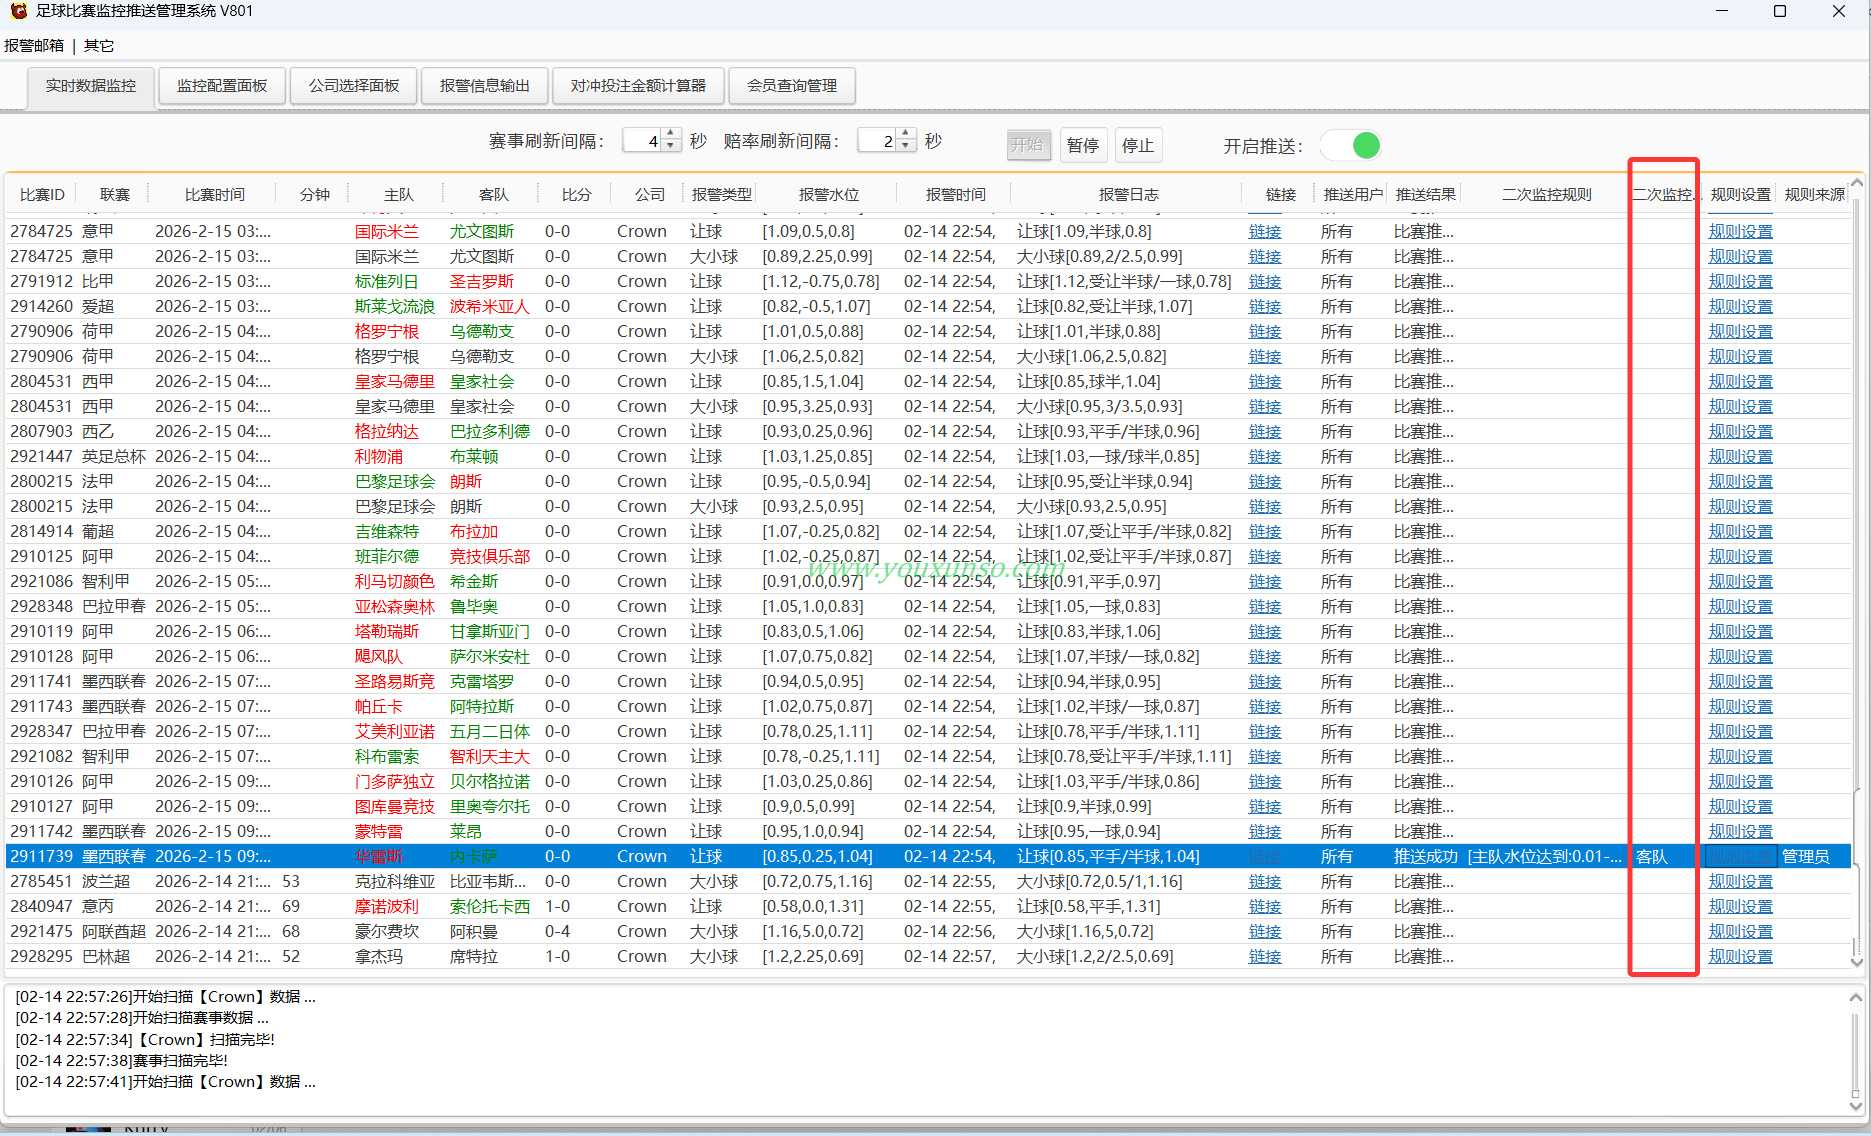Open 规则设置 for 飓风队 row
The width and height of the screenshot is (1871, 1136).
click(x=1740, y=657)
